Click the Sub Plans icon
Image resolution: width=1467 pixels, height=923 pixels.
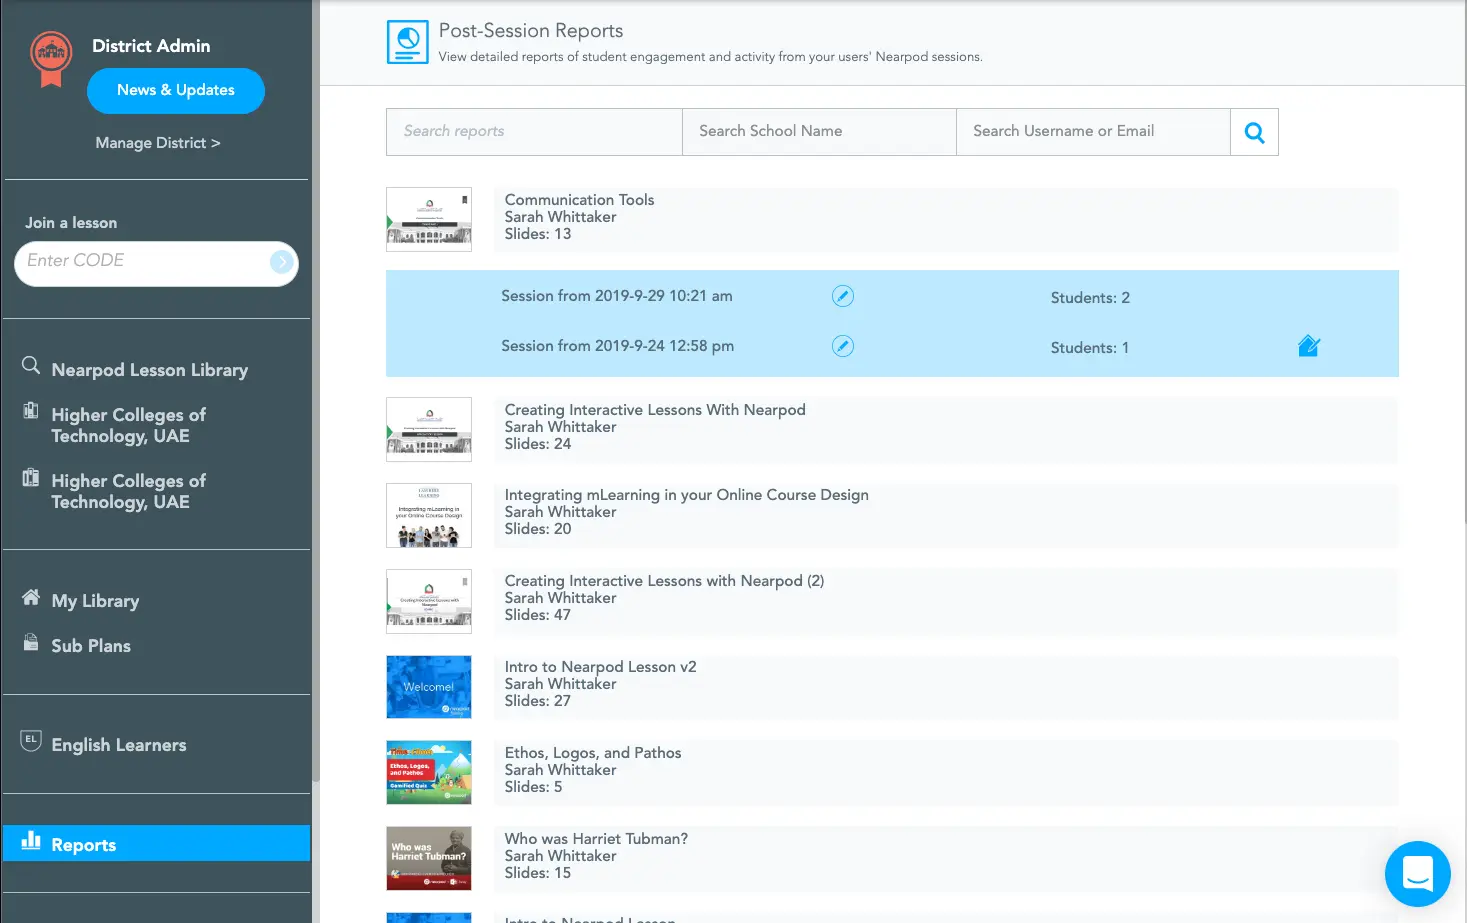click(30, 644)
